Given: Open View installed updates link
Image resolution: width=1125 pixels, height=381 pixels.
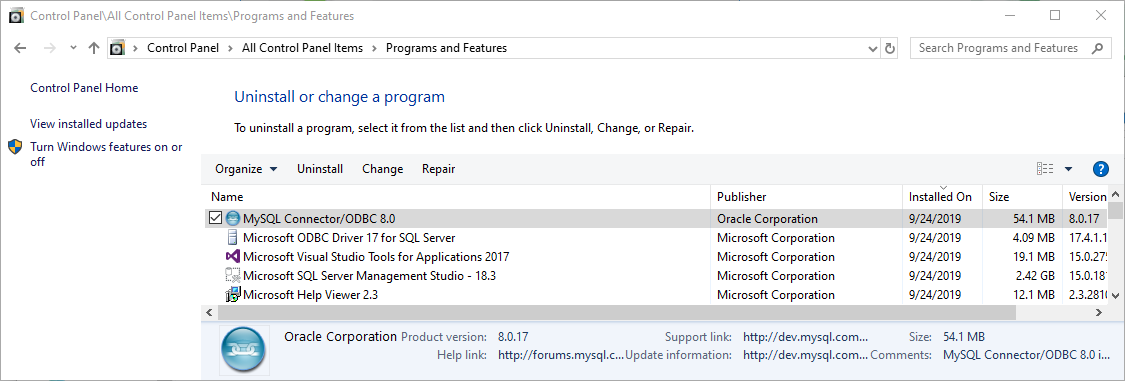Looking at the screenshot, I should point(88,124).
